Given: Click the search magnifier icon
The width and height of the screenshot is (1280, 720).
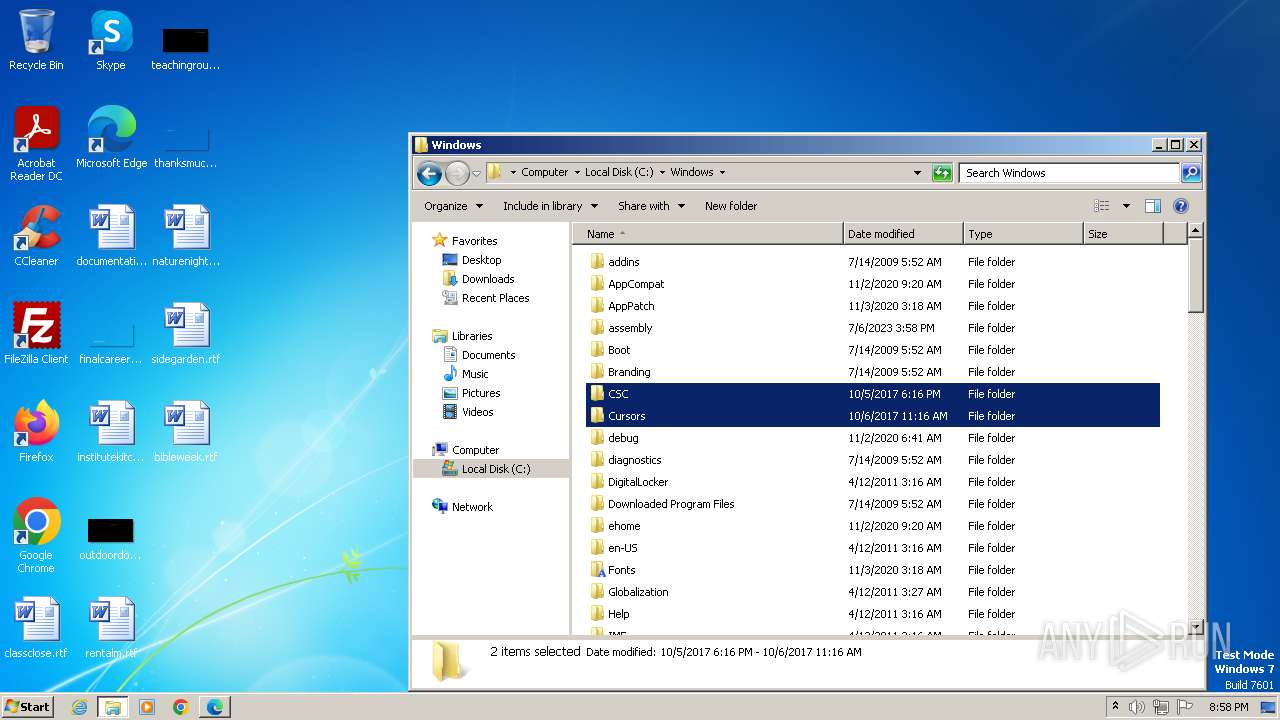Looking at the screenshot, I should 1190,173.
